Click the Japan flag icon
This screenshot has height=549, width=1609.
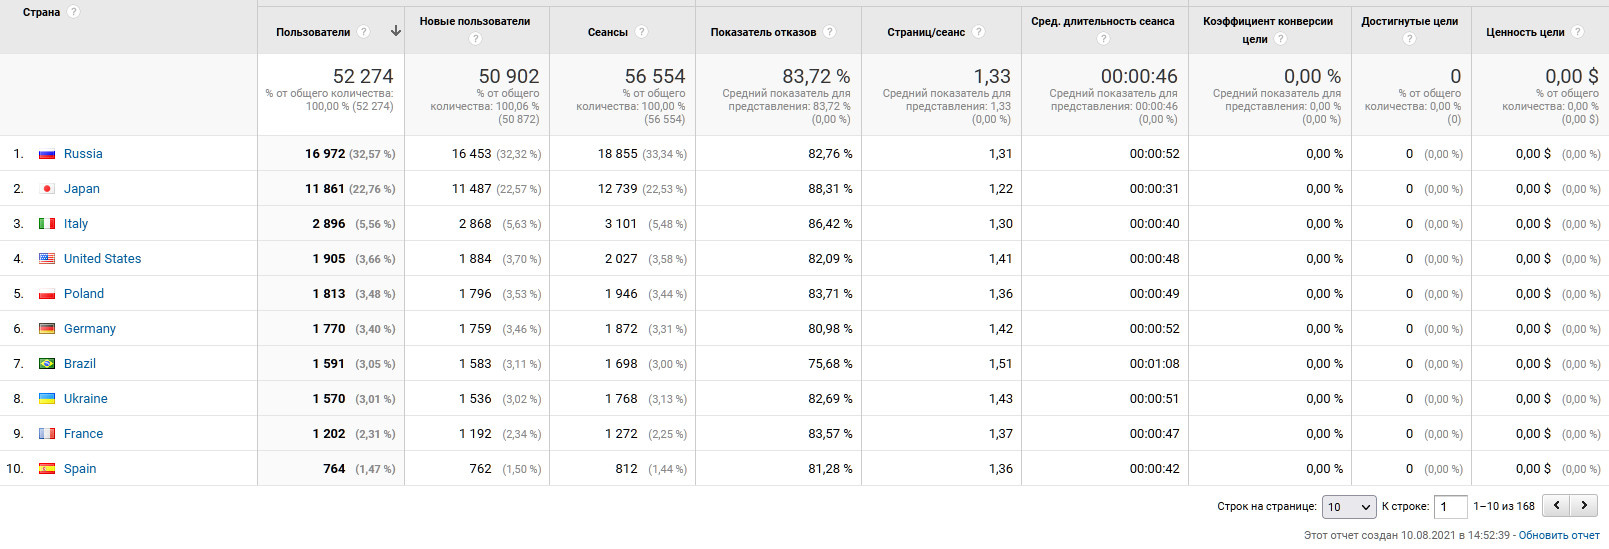click(x=47, y=189)
